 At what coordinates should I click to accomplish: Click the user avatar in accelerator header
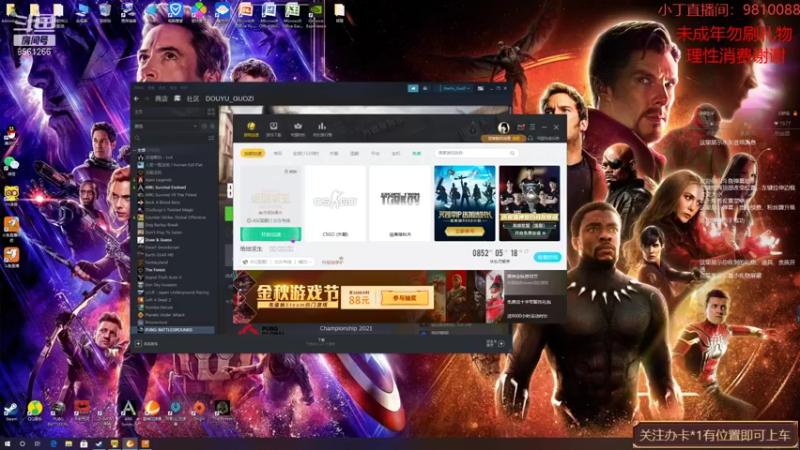pyautogui.click(x=503, y=128)
